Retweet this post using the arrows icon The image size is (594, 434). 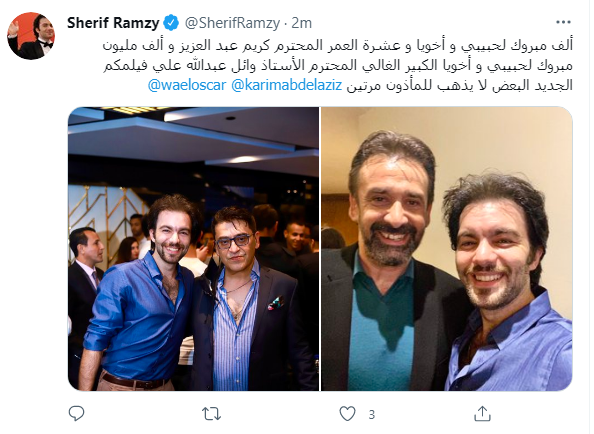click(x=211, y=414)
